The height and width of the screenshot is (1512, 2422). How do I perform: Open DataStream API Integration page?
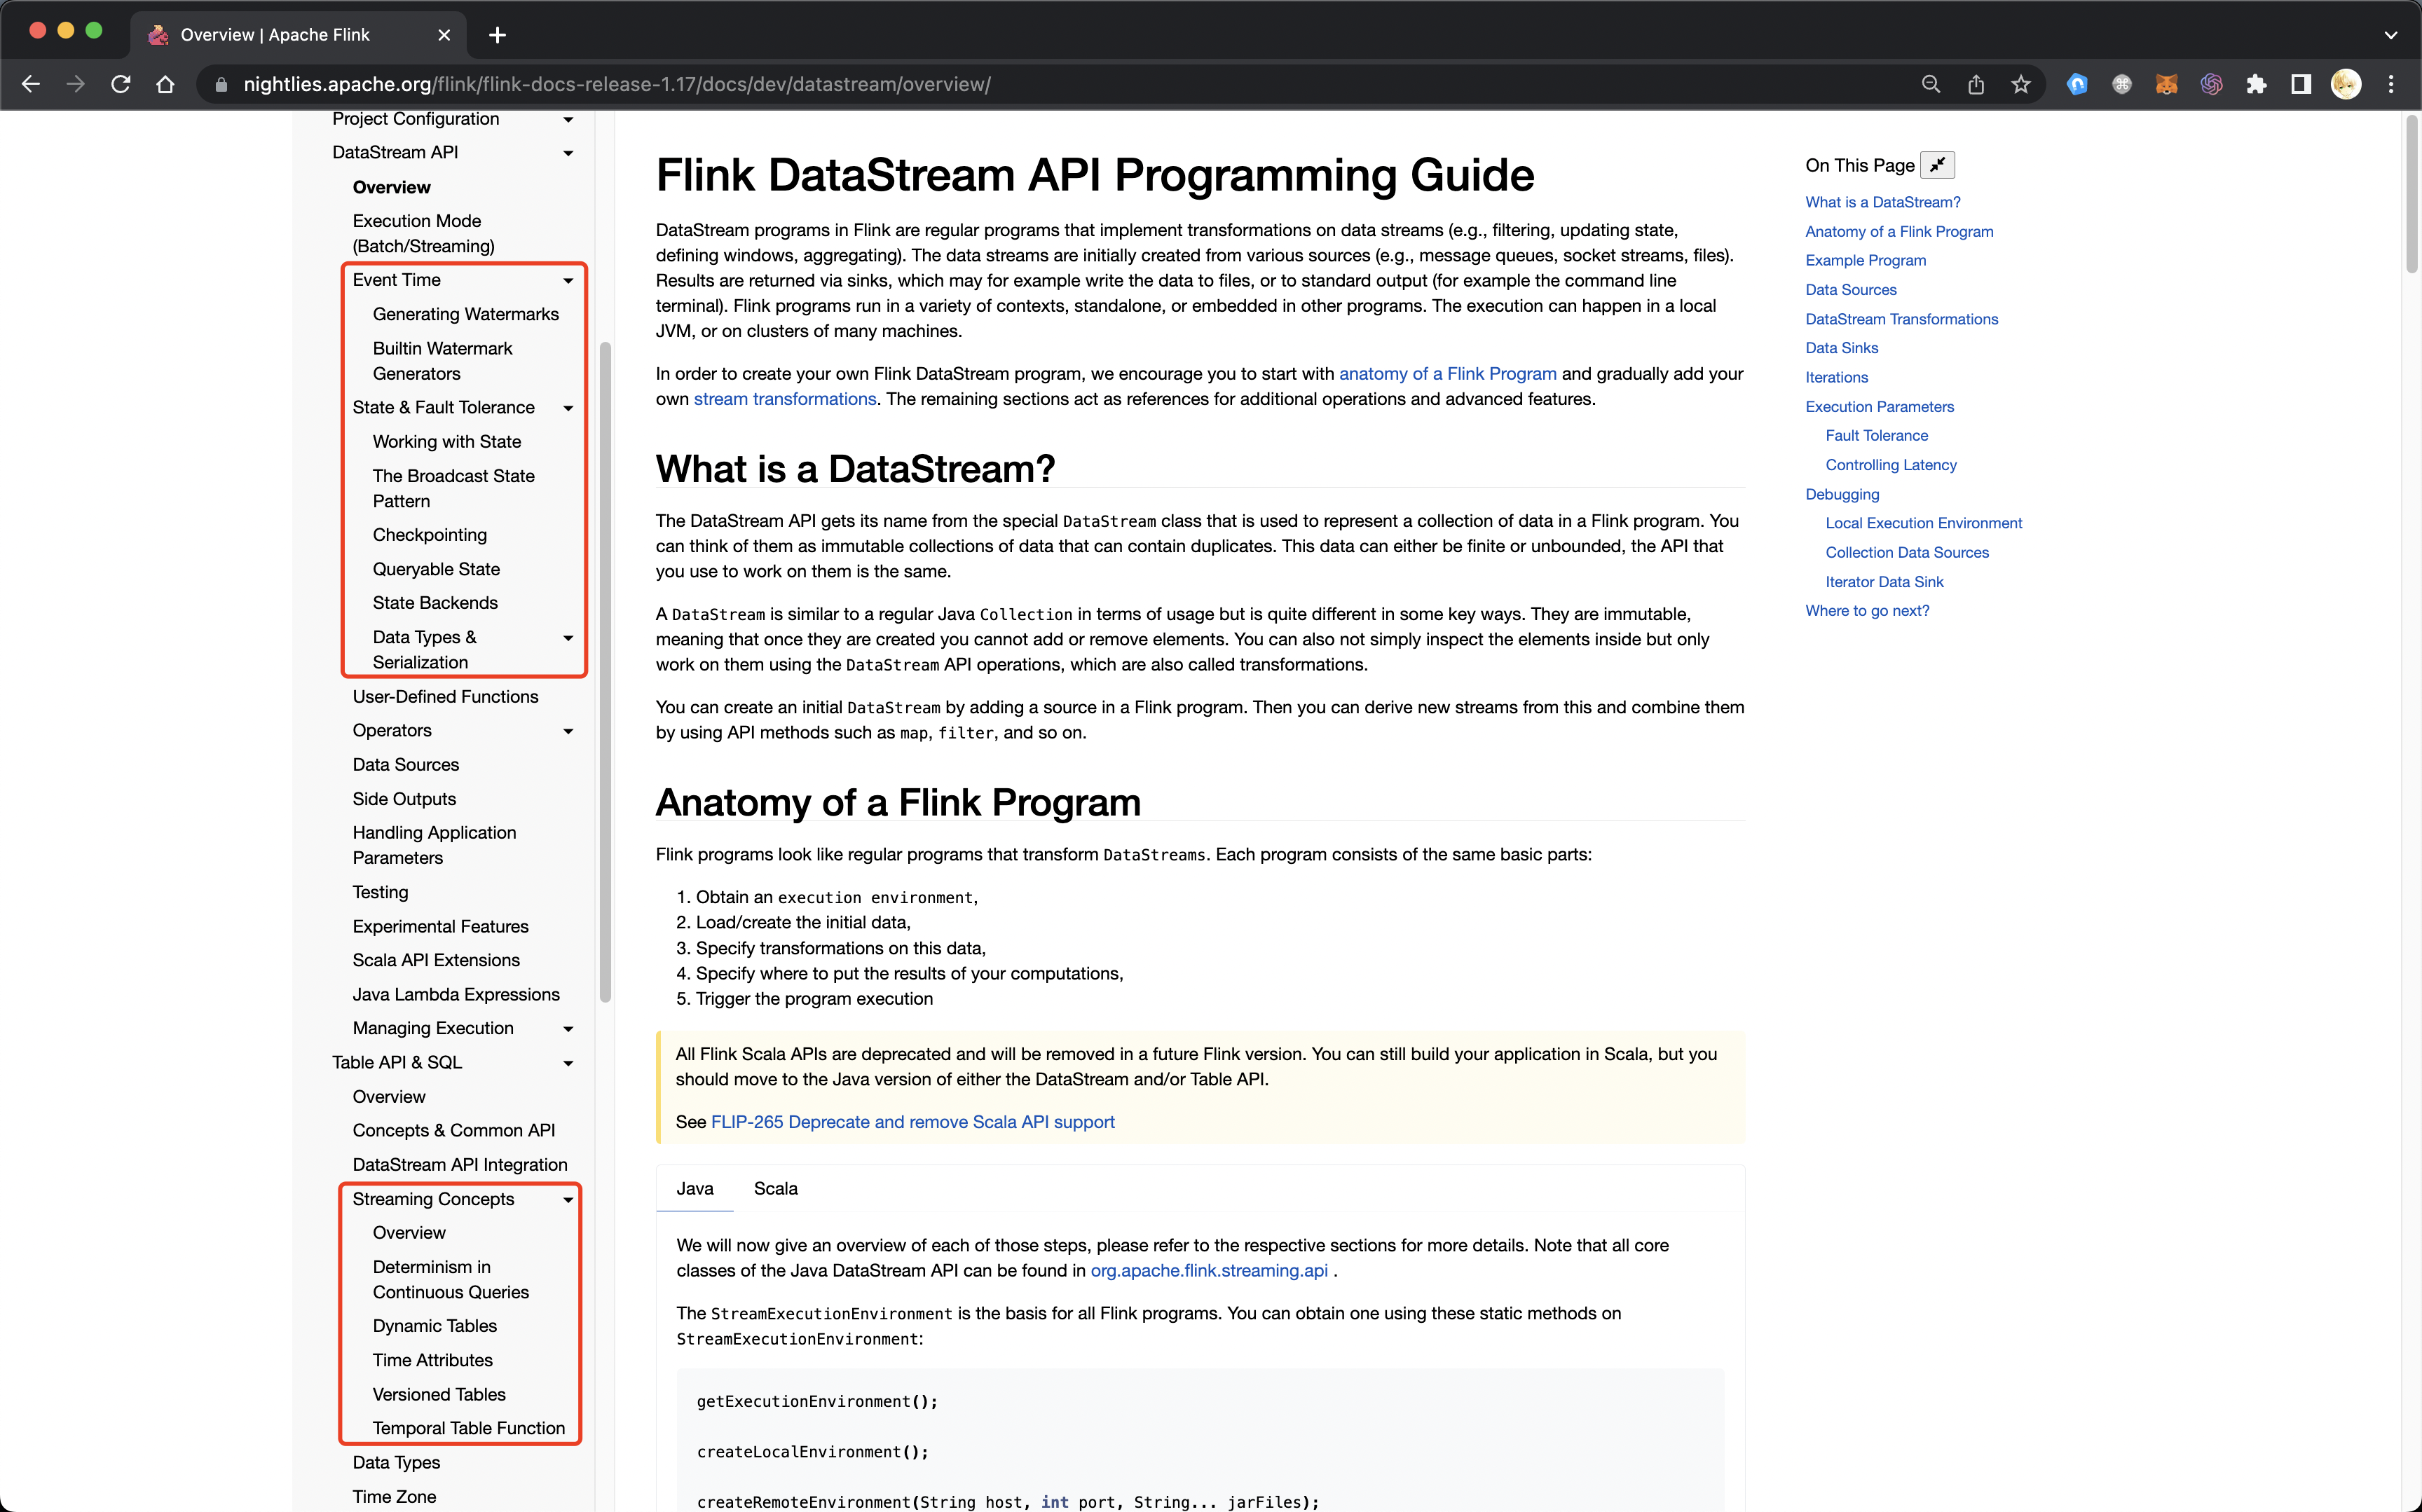pos(460,1165)
